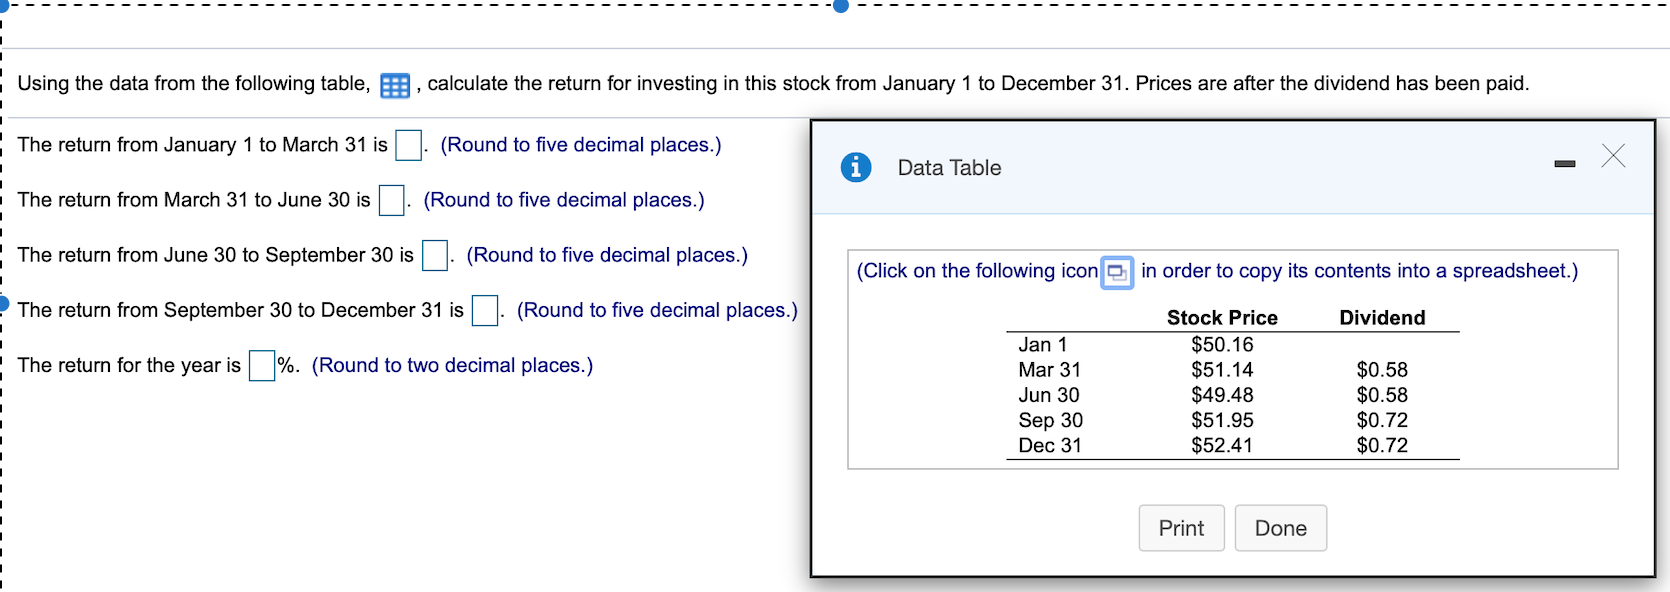Minimize the Data Table dialog
Image resolution: width=1670 pixels, height=592 pixels.
pos(1565,164)
